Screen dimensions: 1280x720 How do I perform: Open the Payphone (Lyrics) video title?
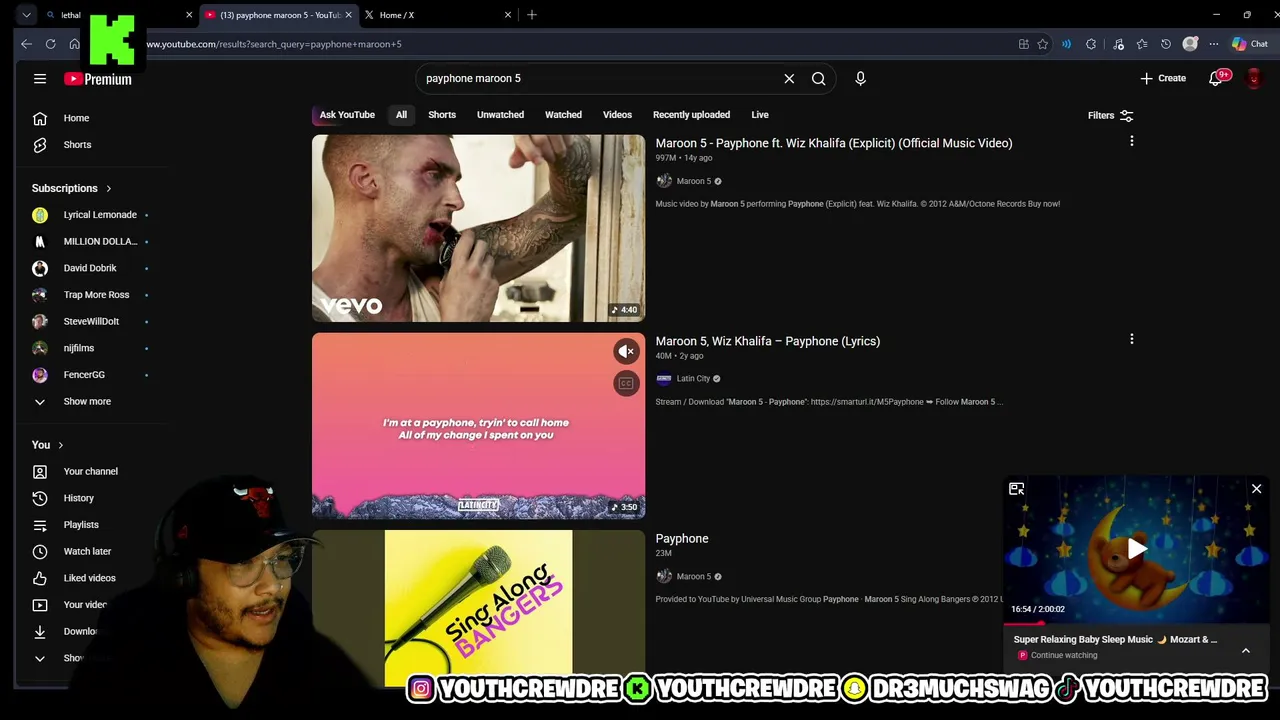(x=768, y=341)
